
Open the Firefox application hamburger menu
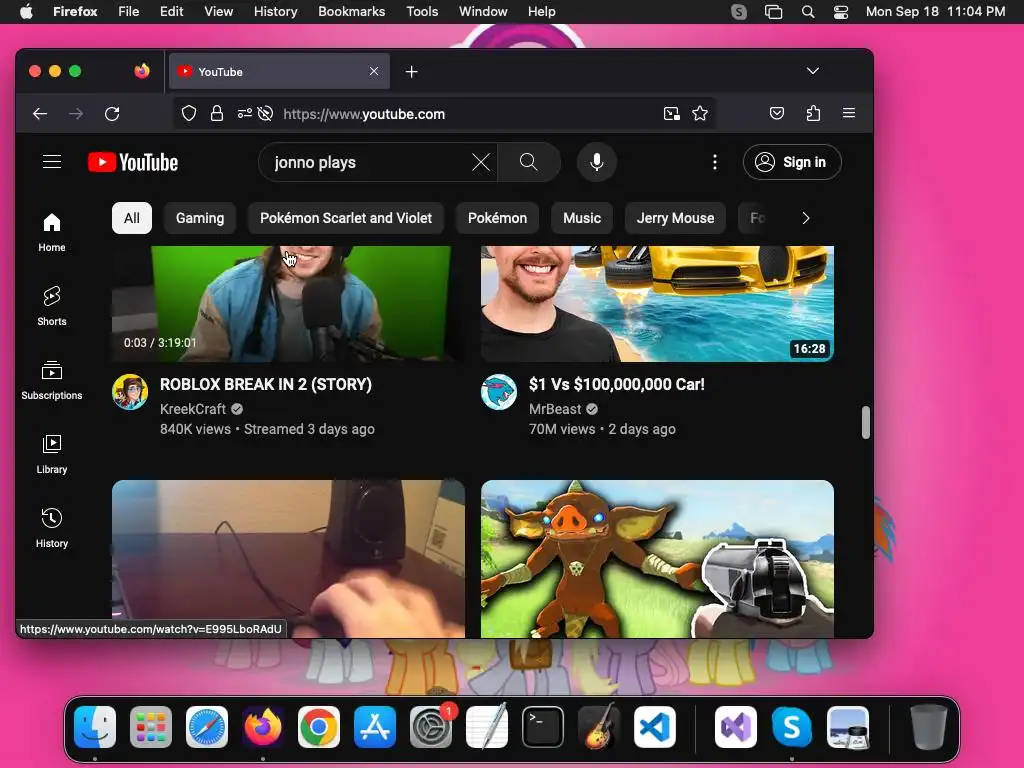pyautogui.click(x=849, y=114)
